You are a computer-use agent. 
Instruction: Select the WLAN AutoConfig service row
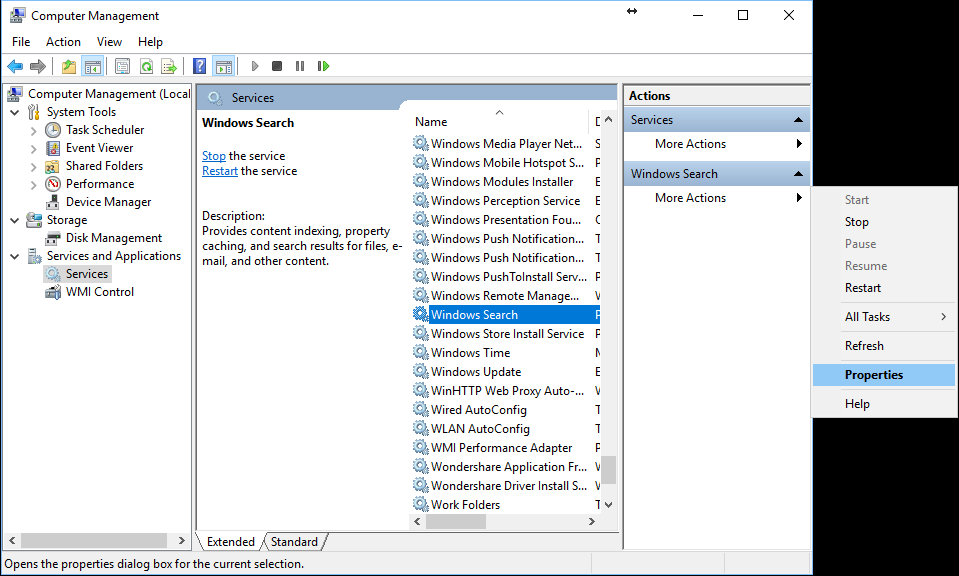point(505,429)
